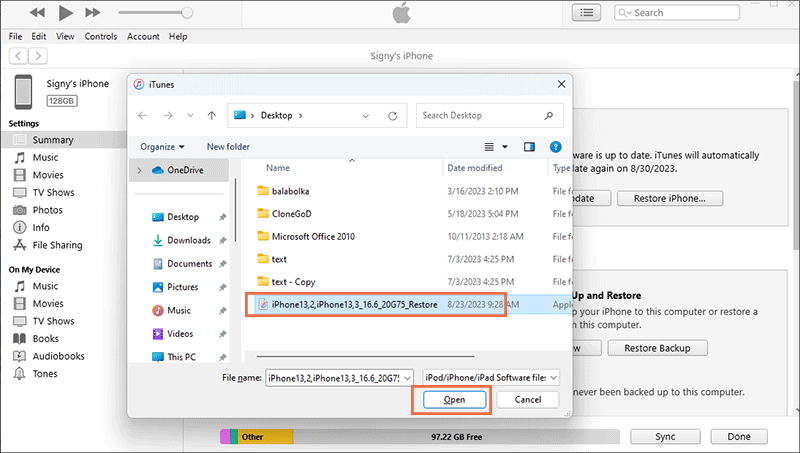
Task: Click the dialog forward arrow
Action: tap(168, 116)
